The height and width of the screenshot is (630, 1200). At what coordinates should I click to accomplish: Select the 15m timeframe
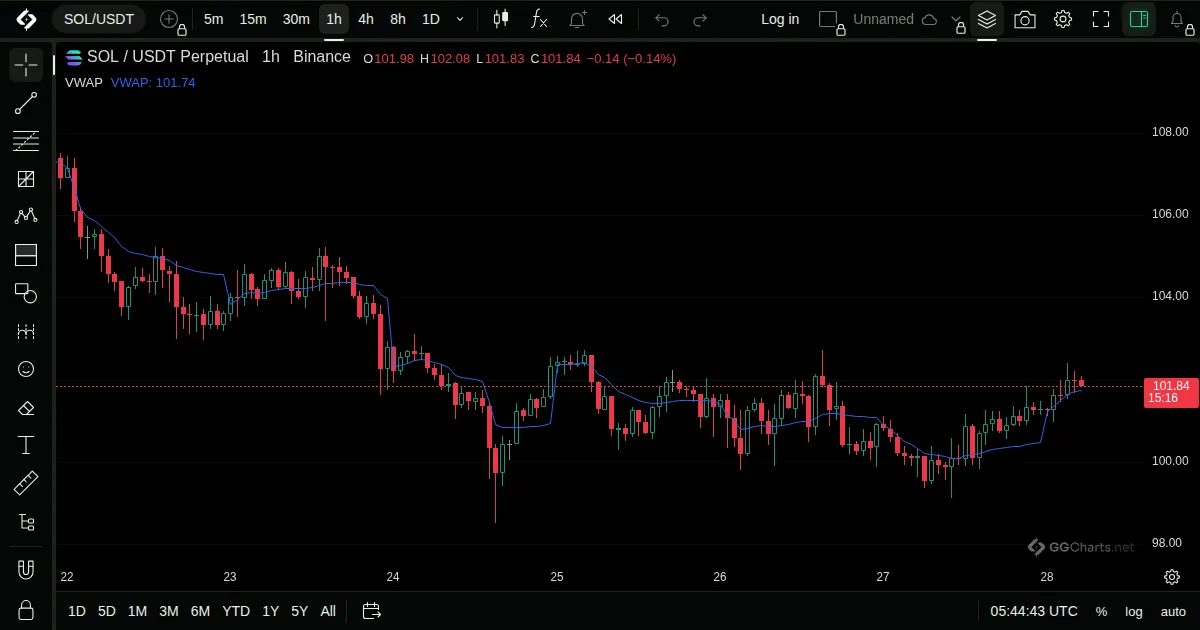coord(253,19)
